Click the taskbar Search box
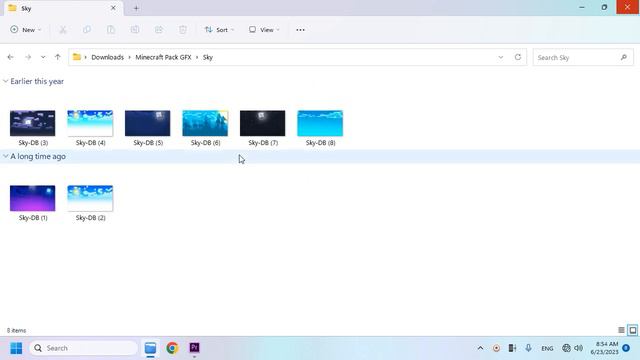Screen dimensions: 640x360 [x=84, y=348]
